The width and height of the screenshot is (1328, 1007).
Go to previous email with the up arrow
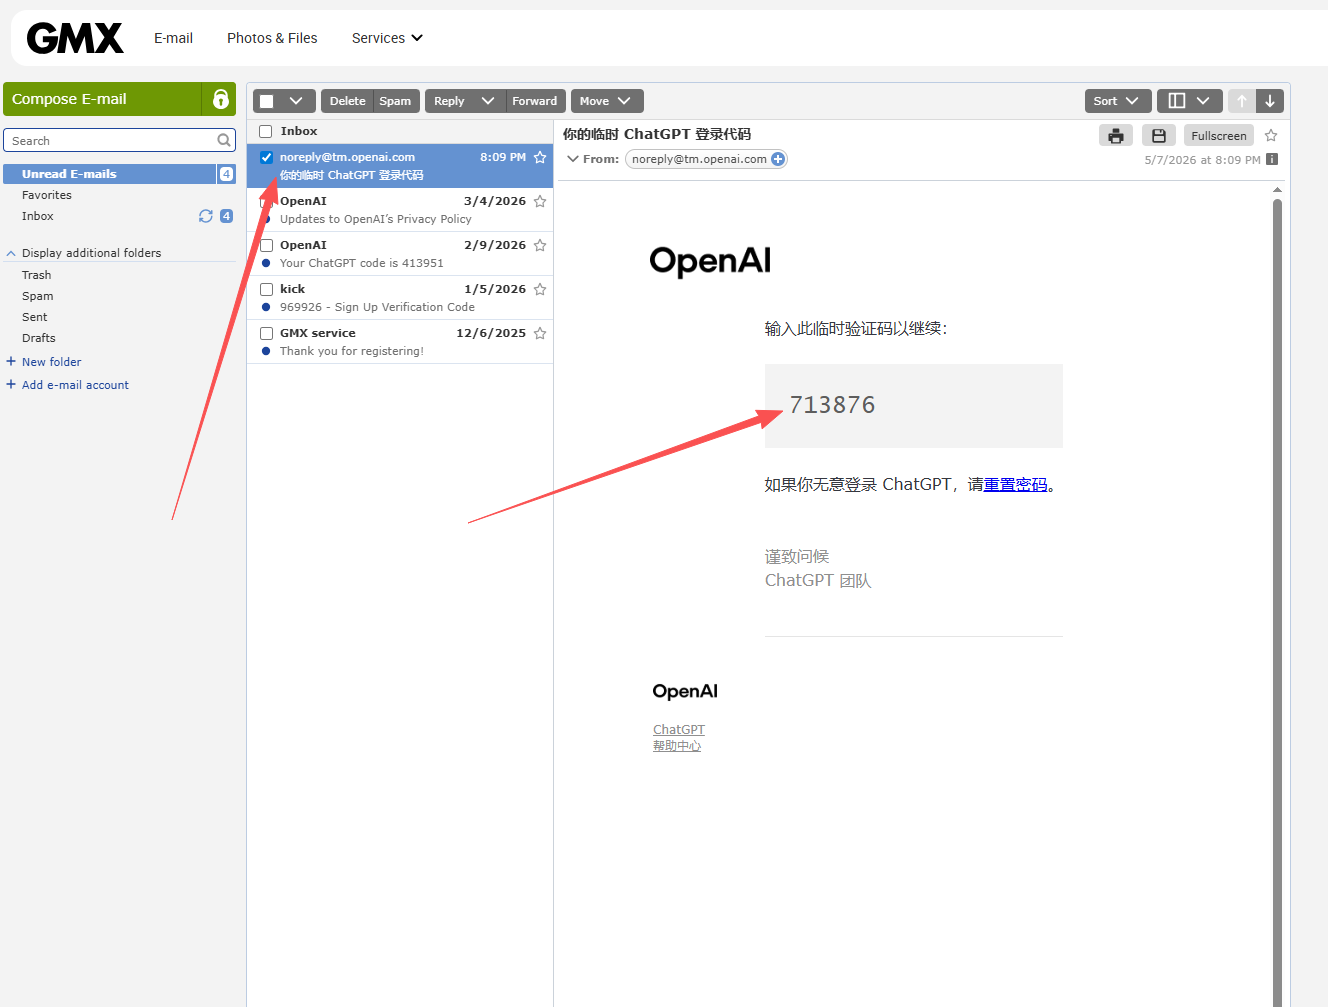1242,101
